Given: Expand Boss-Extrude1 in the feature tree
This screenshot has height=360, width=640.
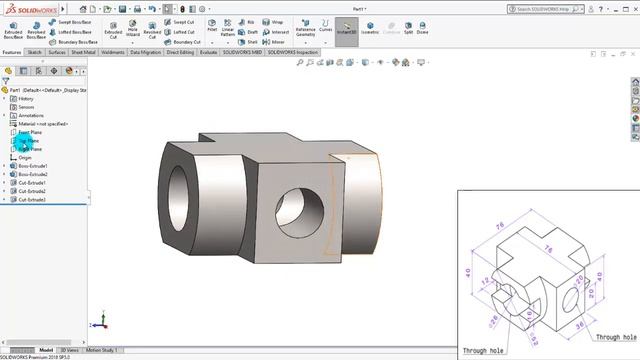Looking at the screenshot, I should (4, 166).
